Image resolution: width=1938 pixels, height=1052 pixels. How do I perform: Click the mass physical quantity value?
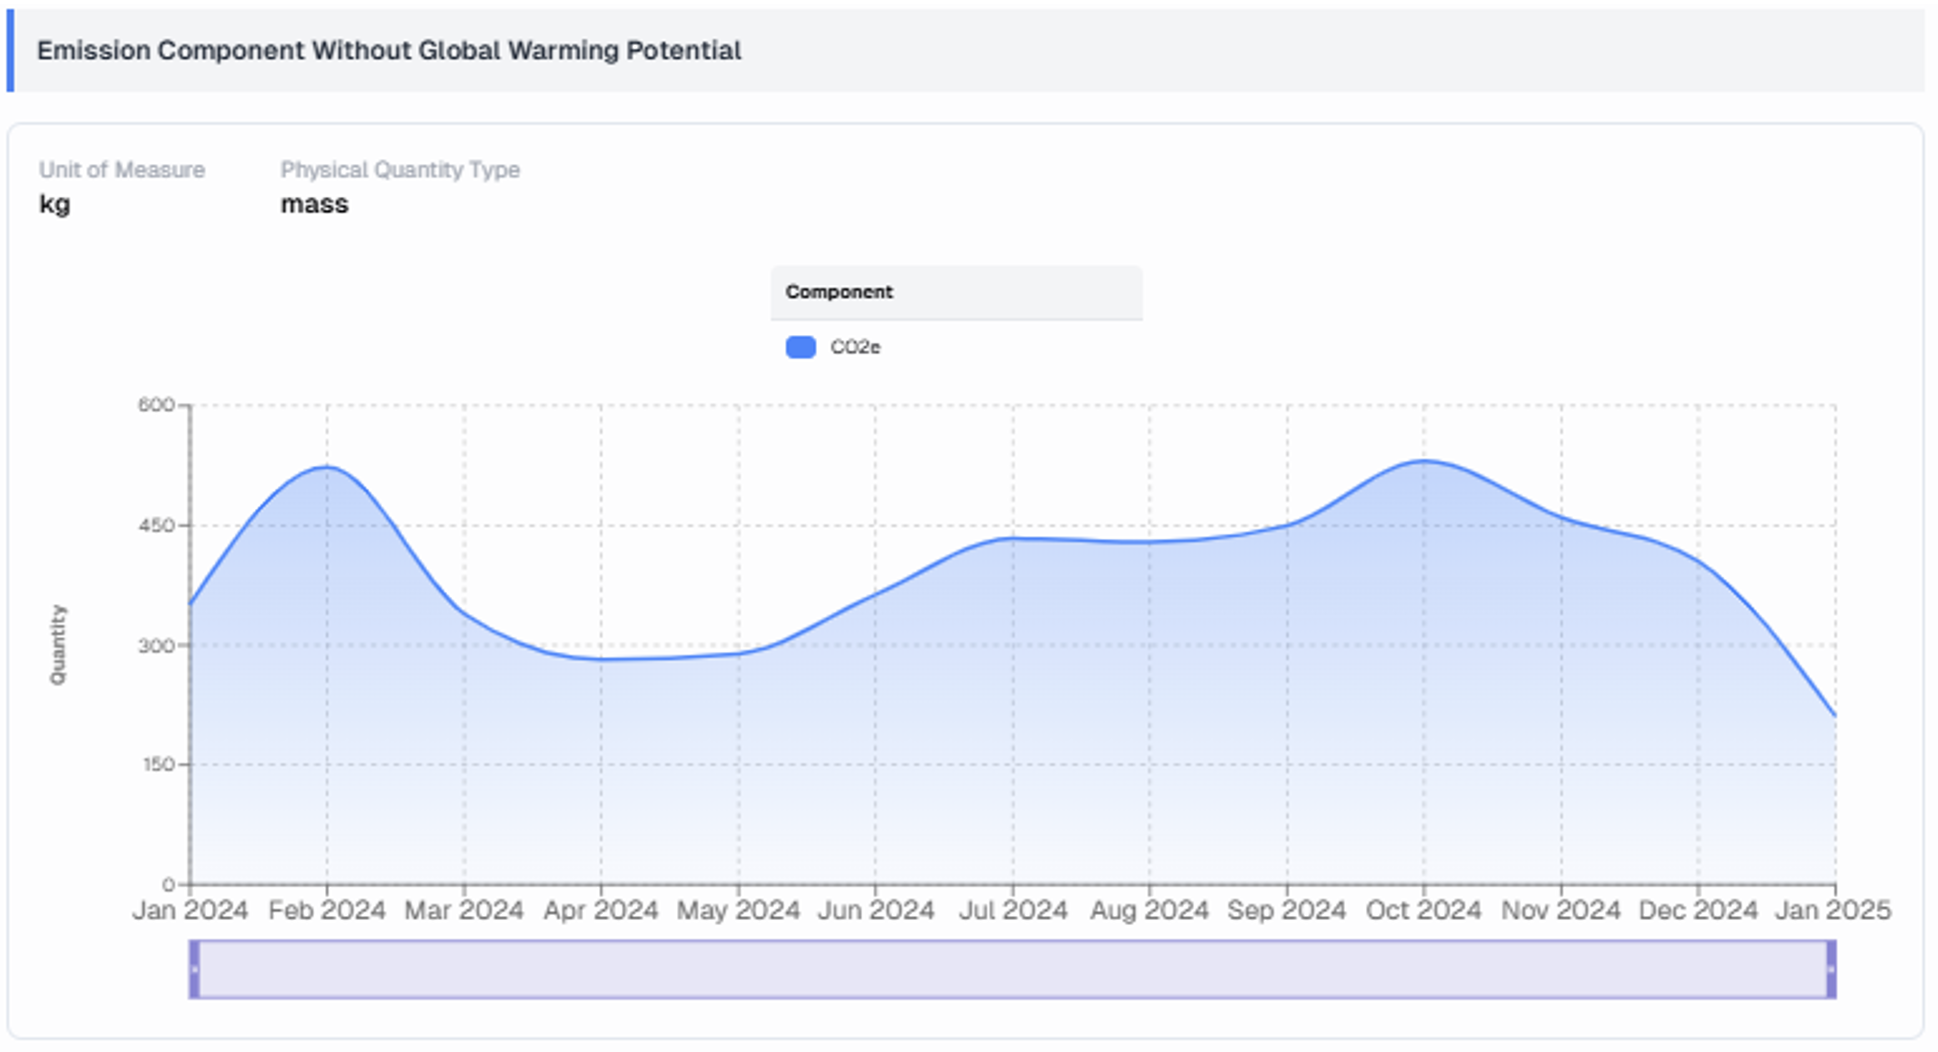click(x=314, y=204)
